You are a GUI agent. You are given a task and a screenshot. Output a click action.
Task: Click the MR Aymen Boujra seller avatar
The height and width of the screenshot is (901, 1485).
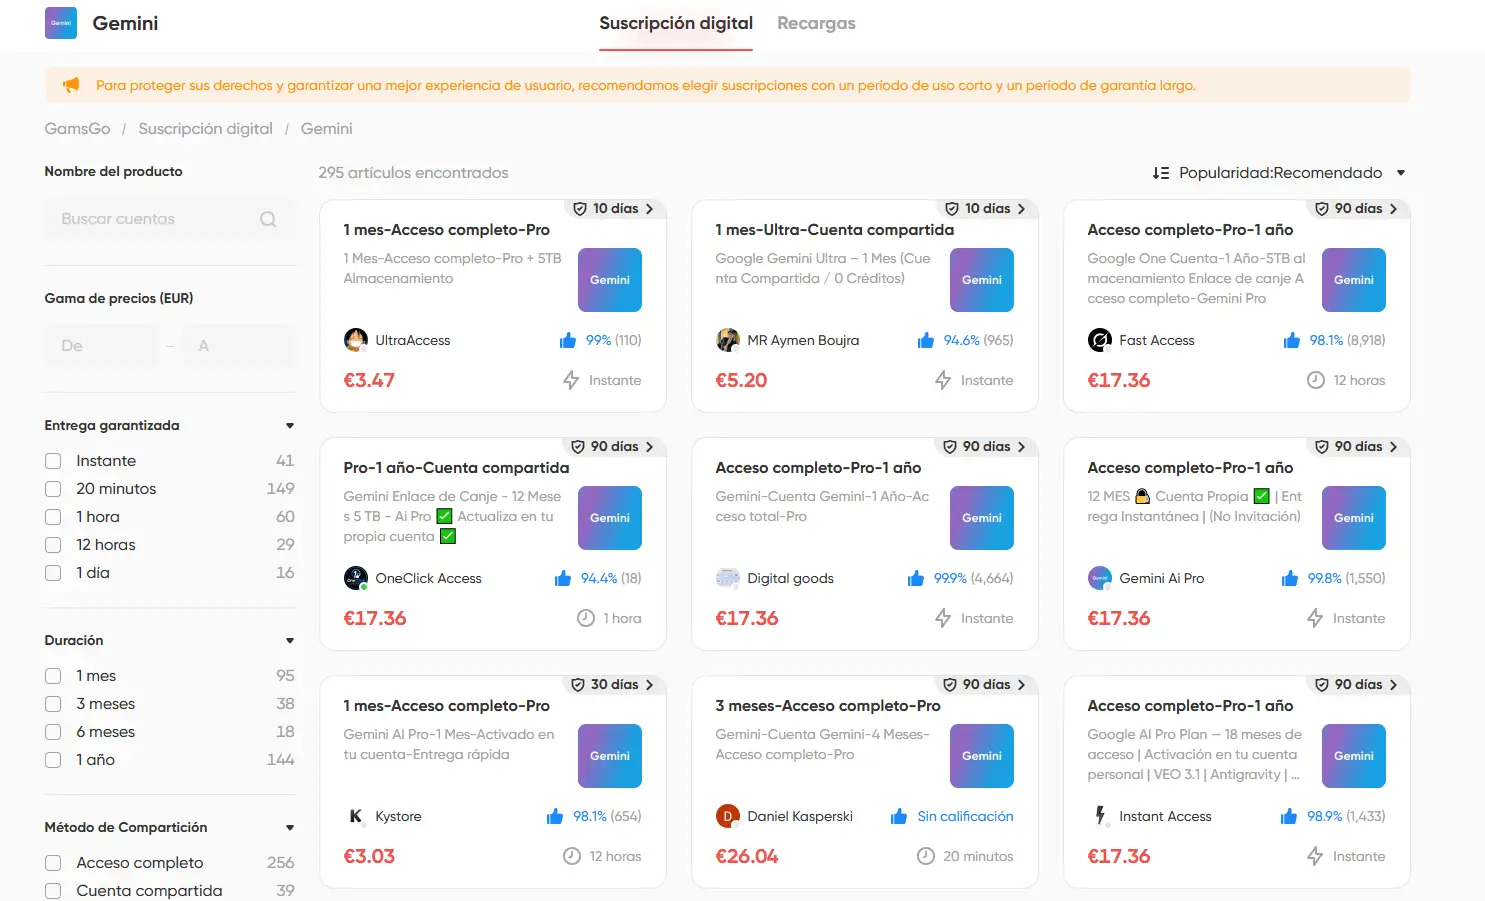[x=728, y=340]
